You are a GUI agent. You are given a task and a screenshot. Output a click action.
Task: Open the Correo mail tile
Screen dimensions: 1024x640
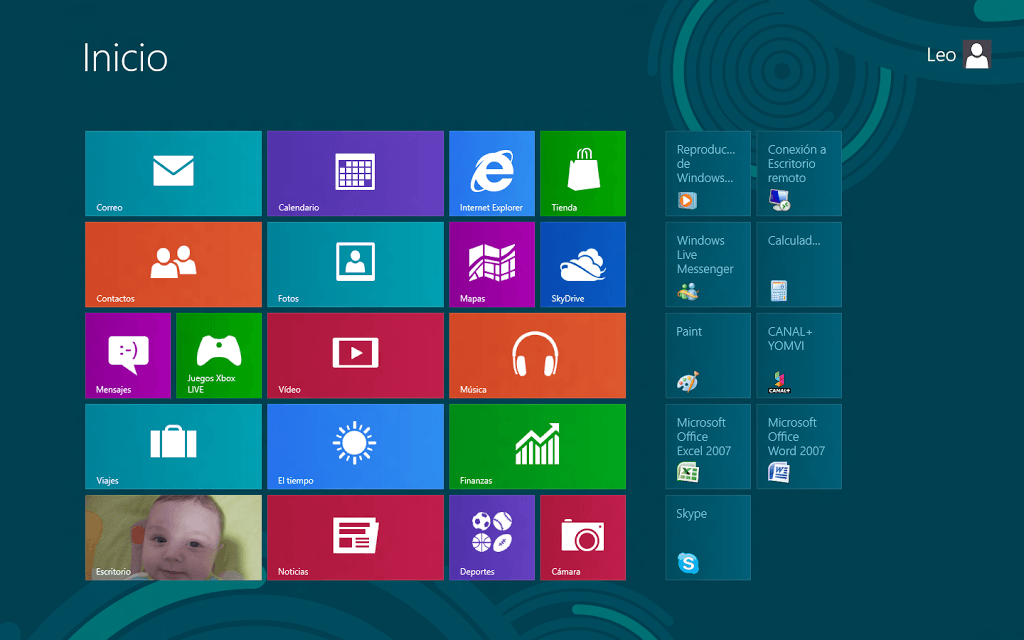pyautogui.click(x=173, y=173)
